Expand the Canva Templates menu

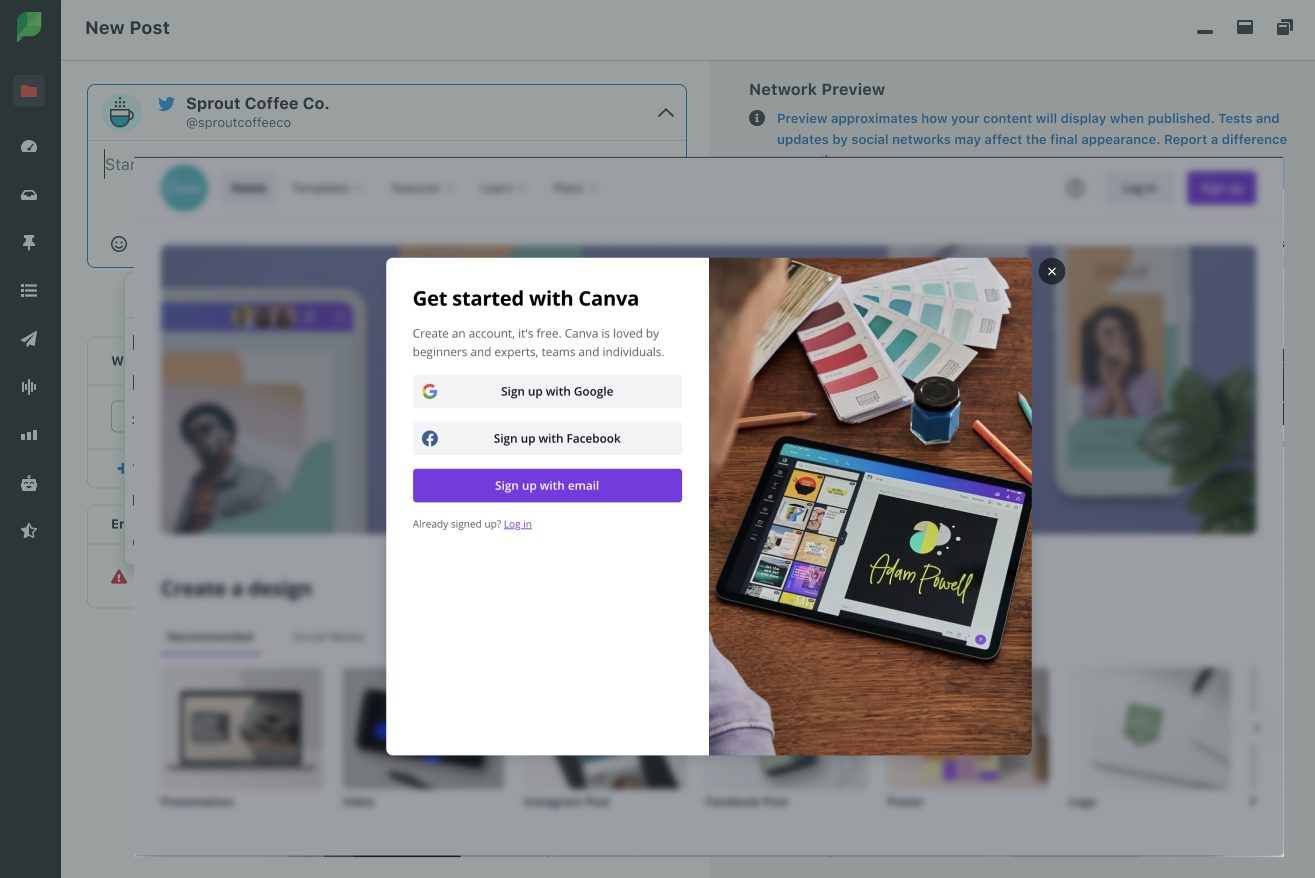point(327,188)
